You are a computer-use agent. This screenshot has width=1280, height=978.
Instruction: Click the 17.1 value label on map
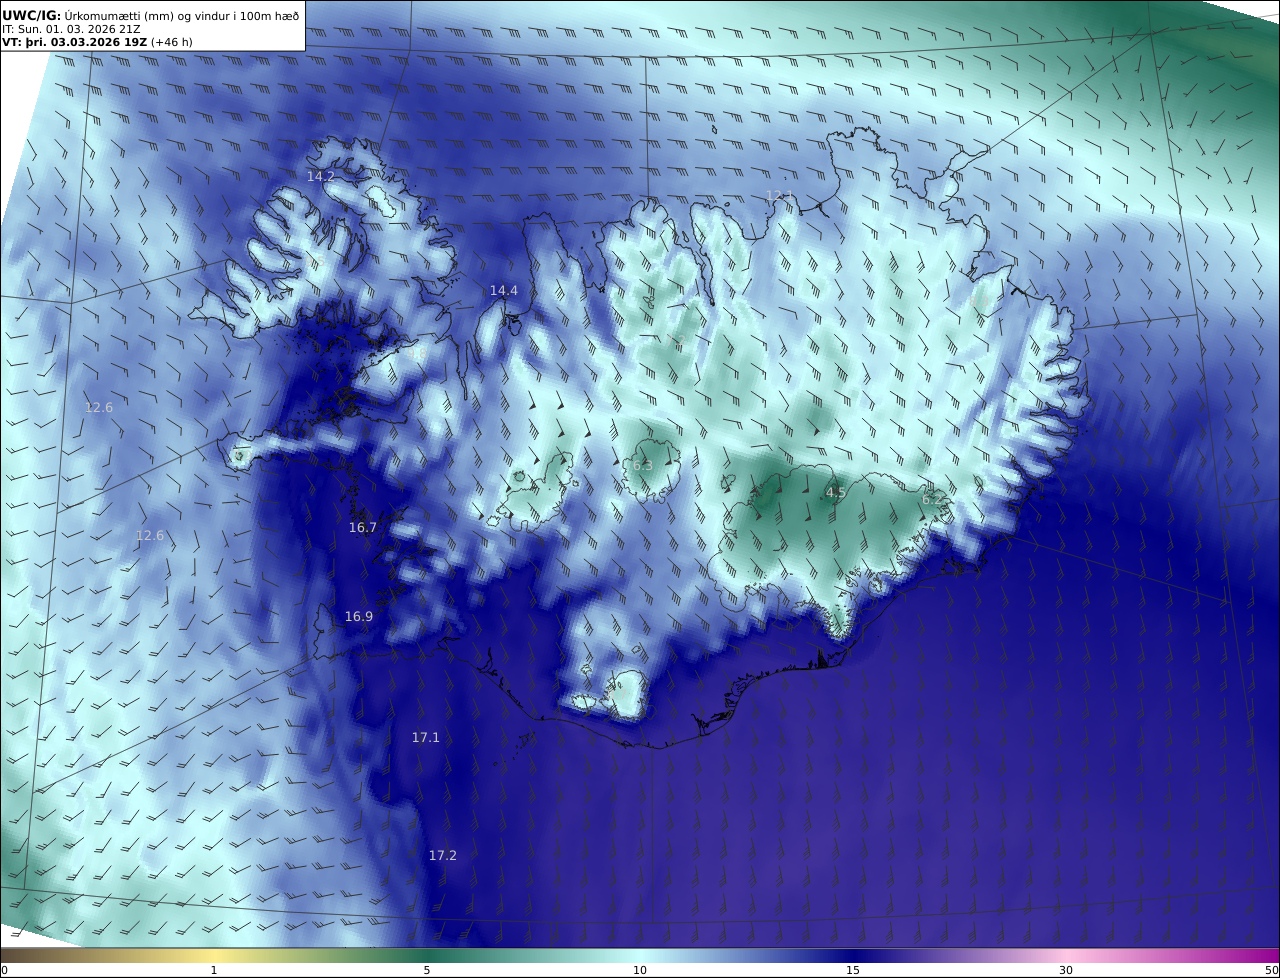tap(425, 738)
